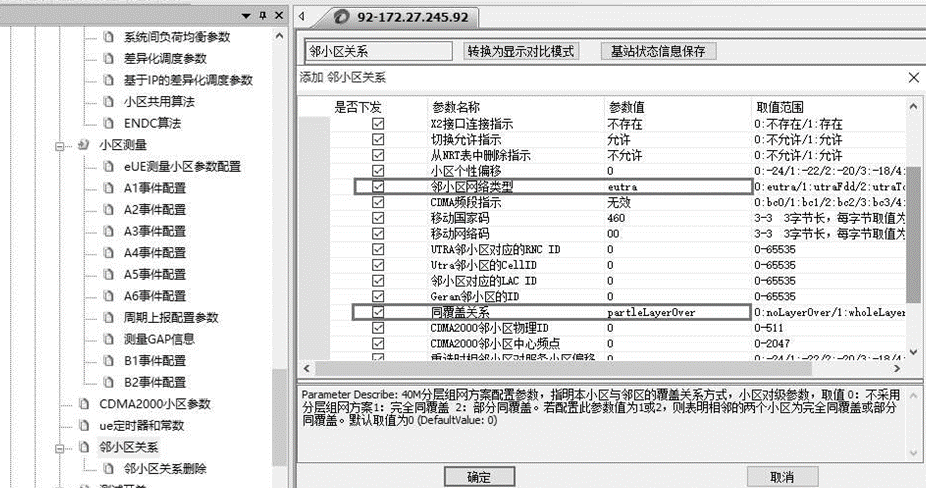This screenshot has height=488, width=926.
Task: Toggle checkbox for 同覆盖关系
Action: [378, 312]
